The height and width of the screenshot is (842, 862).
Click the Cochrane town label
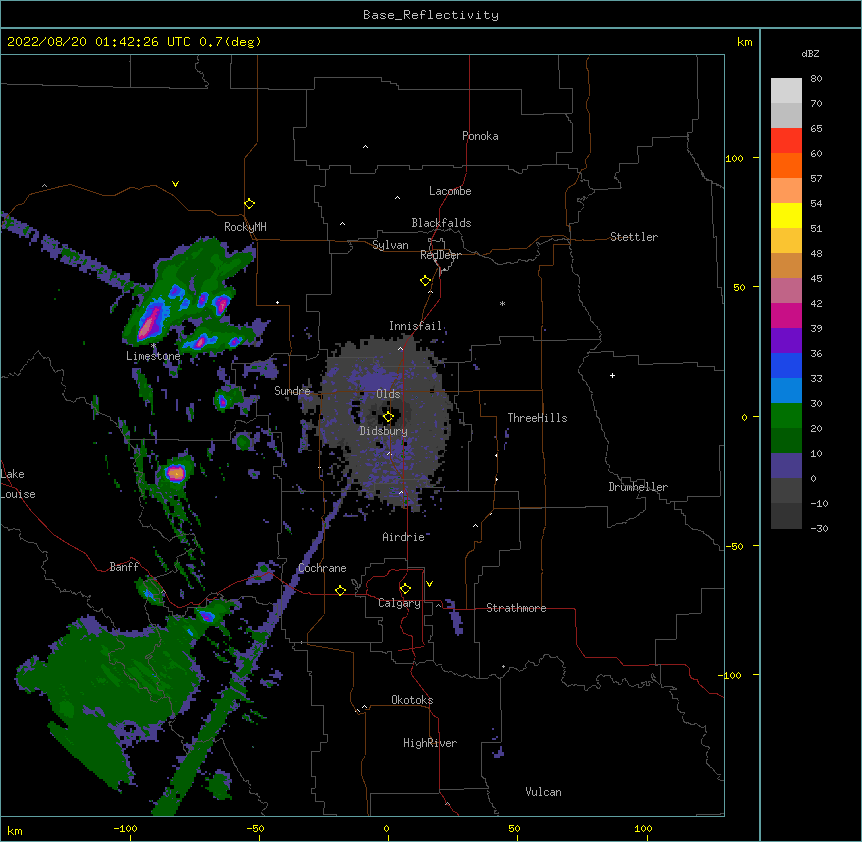(x=322, y=568)
